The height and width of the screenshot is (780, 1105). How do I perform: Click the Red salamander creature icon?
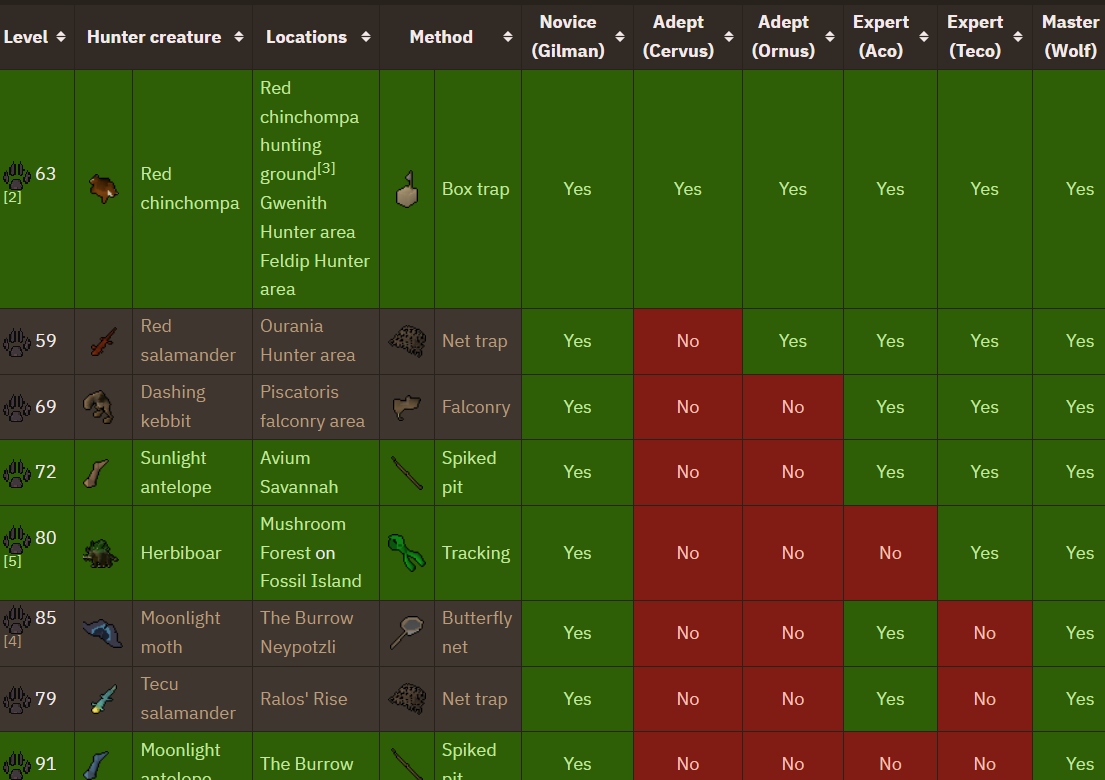point(103,341)
